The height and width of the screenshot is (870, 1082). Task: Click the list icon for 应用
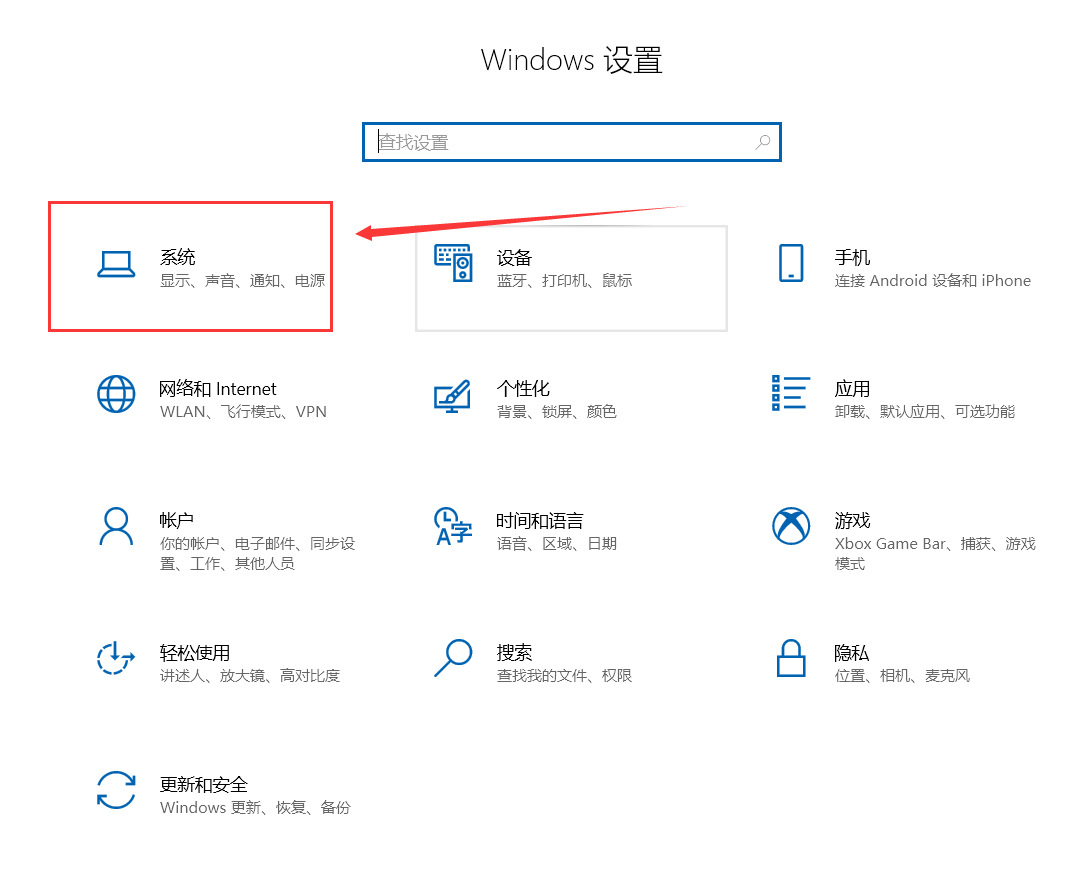(x=791, y=393)
